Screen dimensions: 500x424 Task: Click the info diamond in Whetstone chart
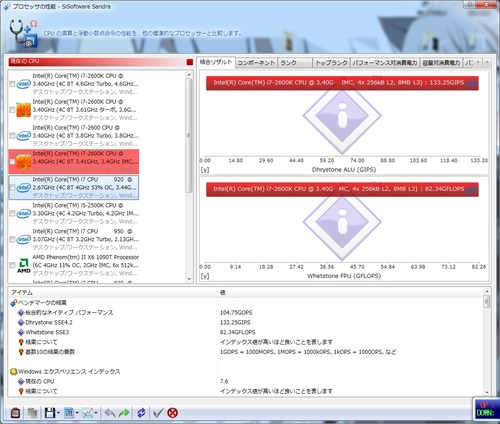point(342,222)
